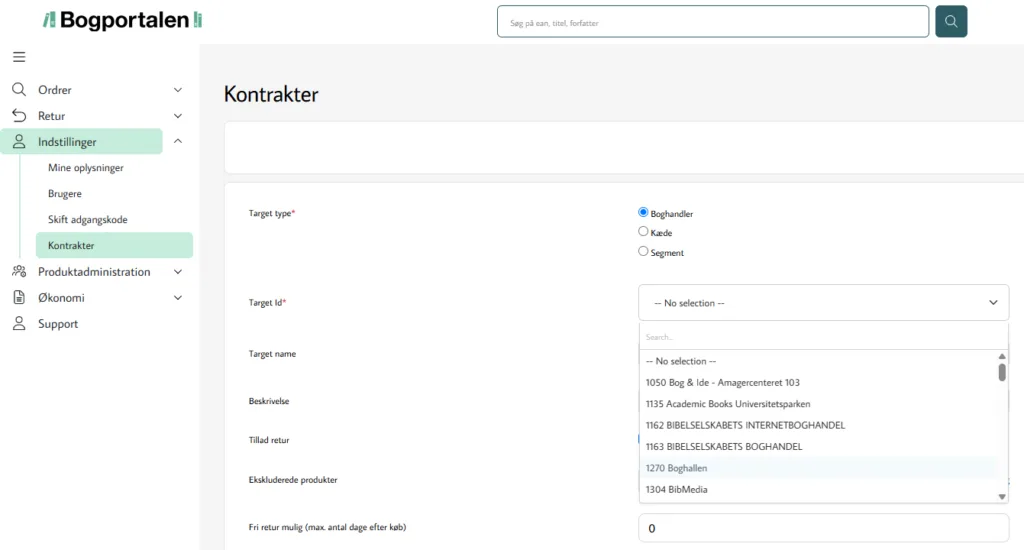Image resolution: width=1024 pixels, height=550 pixels.
Task: Choose "1163 BIBELSELSKABETS BOGHANDEL"
Action: coord(819,447)
